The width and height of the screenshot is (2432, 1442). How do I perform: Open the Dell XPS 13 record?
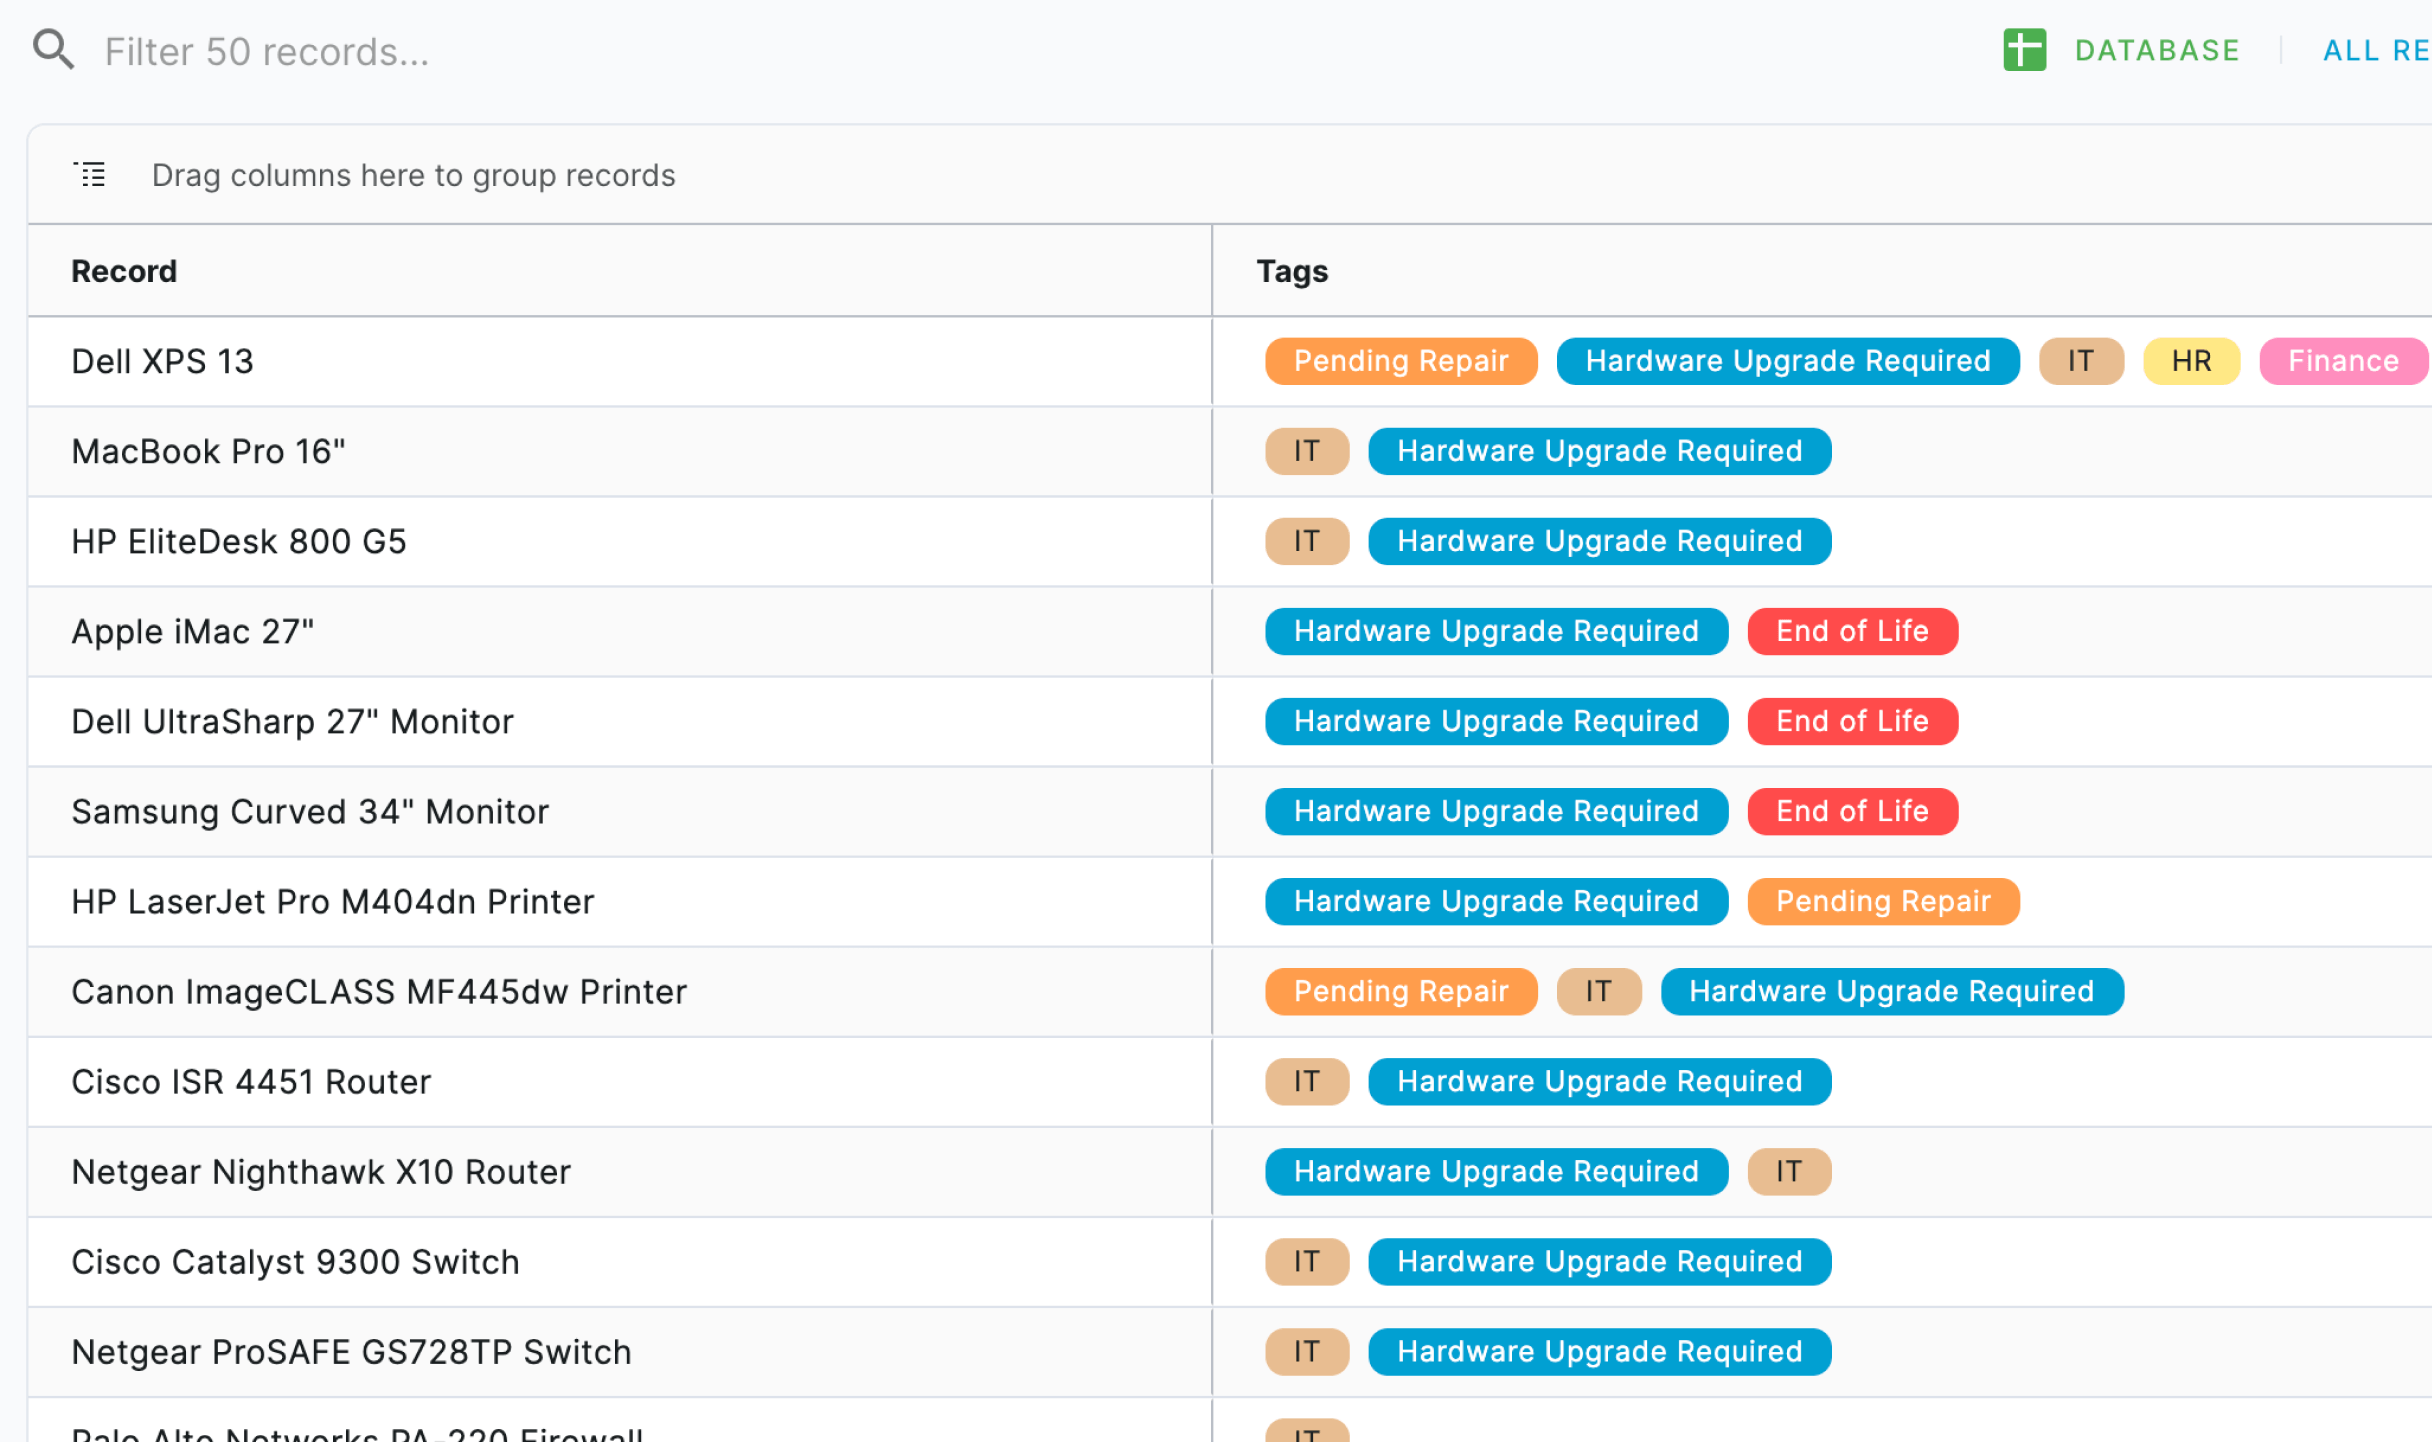[x=162, y=361]
